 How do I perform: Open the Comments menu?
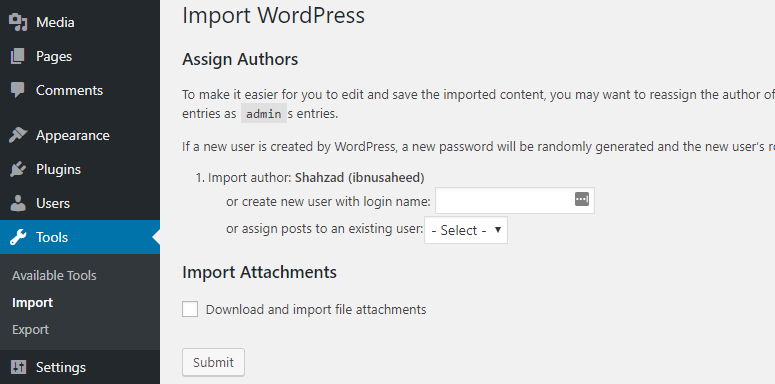click(80, 90)
